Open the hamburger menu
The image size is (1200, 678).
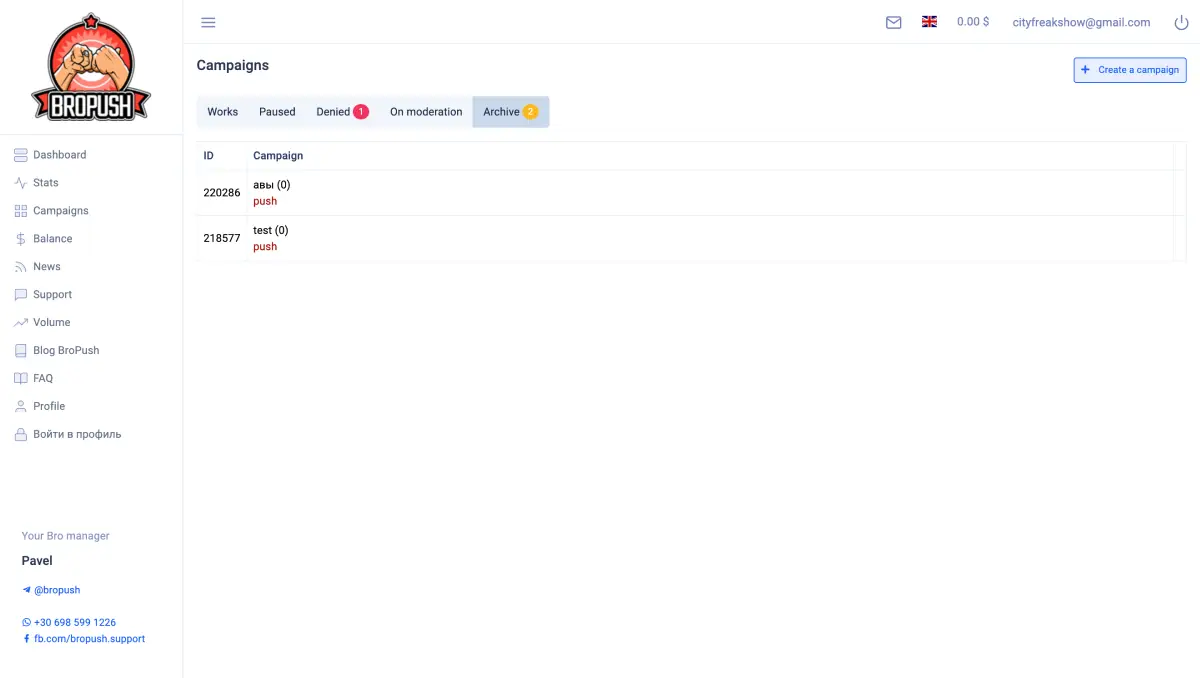[x=208, y=22]
